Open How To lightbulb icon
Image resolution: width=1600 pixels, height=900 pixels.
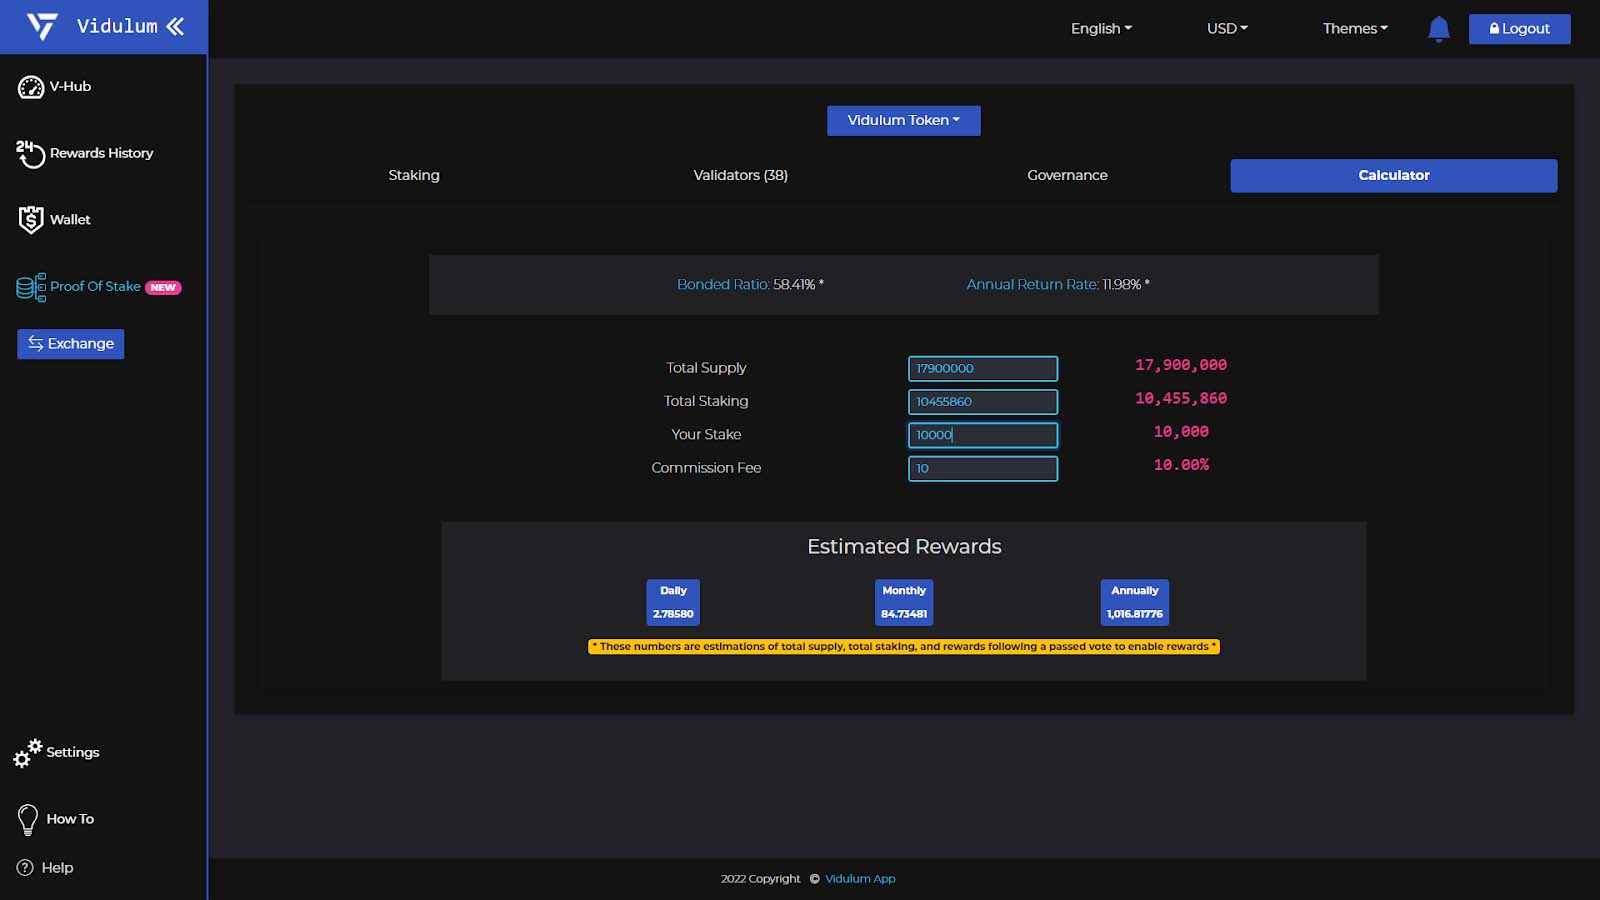pos(28,820)
